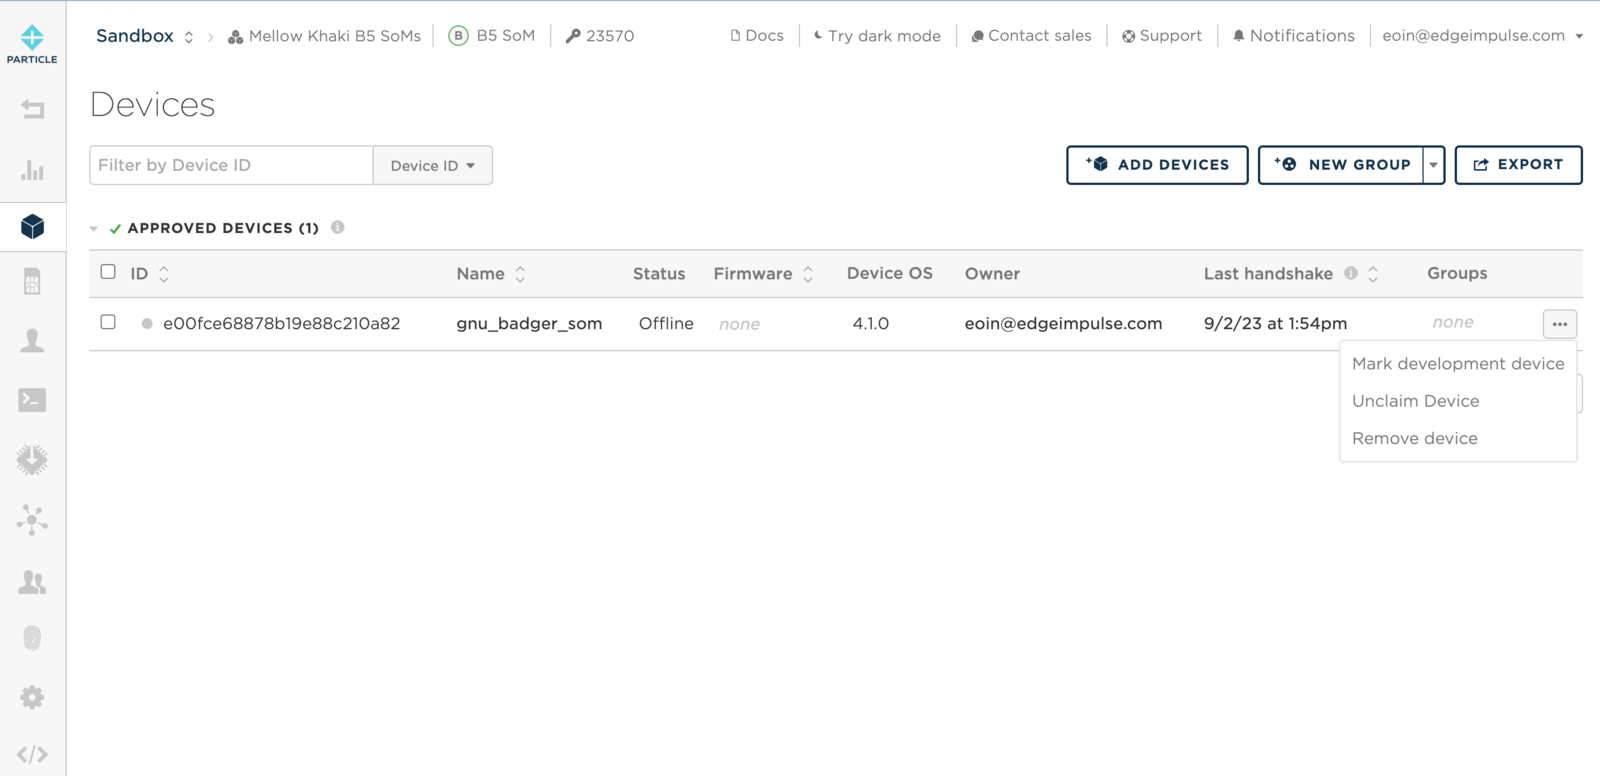Open the bar chart sidebar icon

(x=32, y=170)
